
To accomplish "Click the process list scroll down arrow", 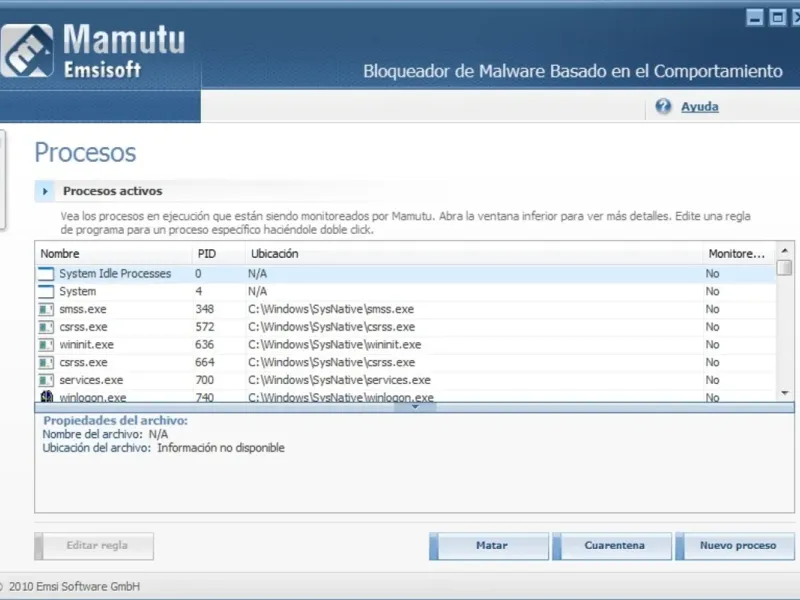I will (x=785, y=393).
